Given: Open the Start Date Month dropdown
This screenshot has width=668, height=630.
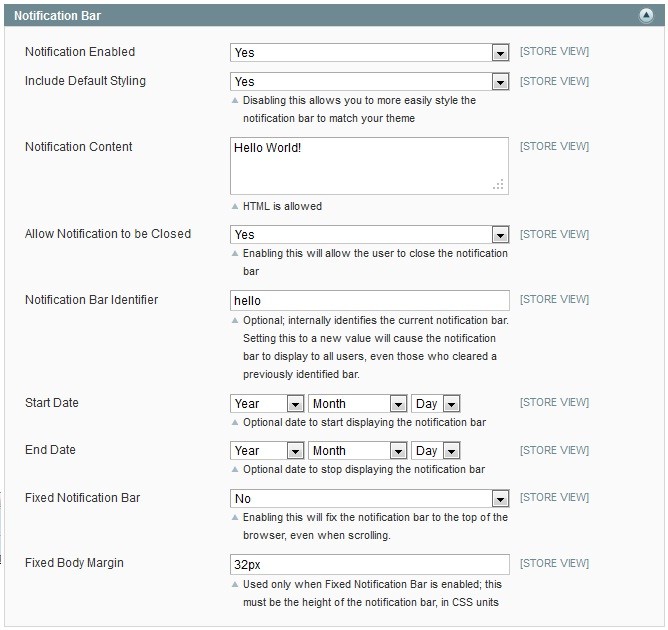Looking at the screenshot, I should click(358, 403).
